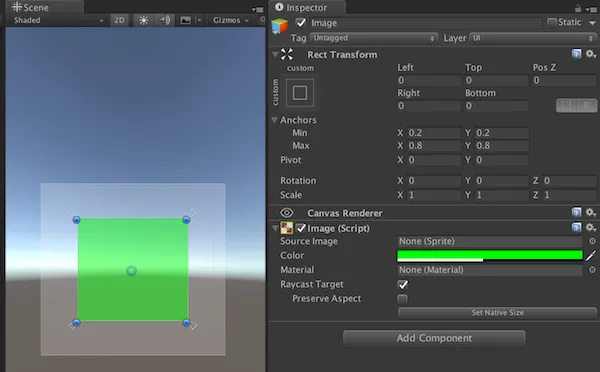Click the Scale Y field
The height and width of the screenshot is (372, 600).
tap(502, 195)
